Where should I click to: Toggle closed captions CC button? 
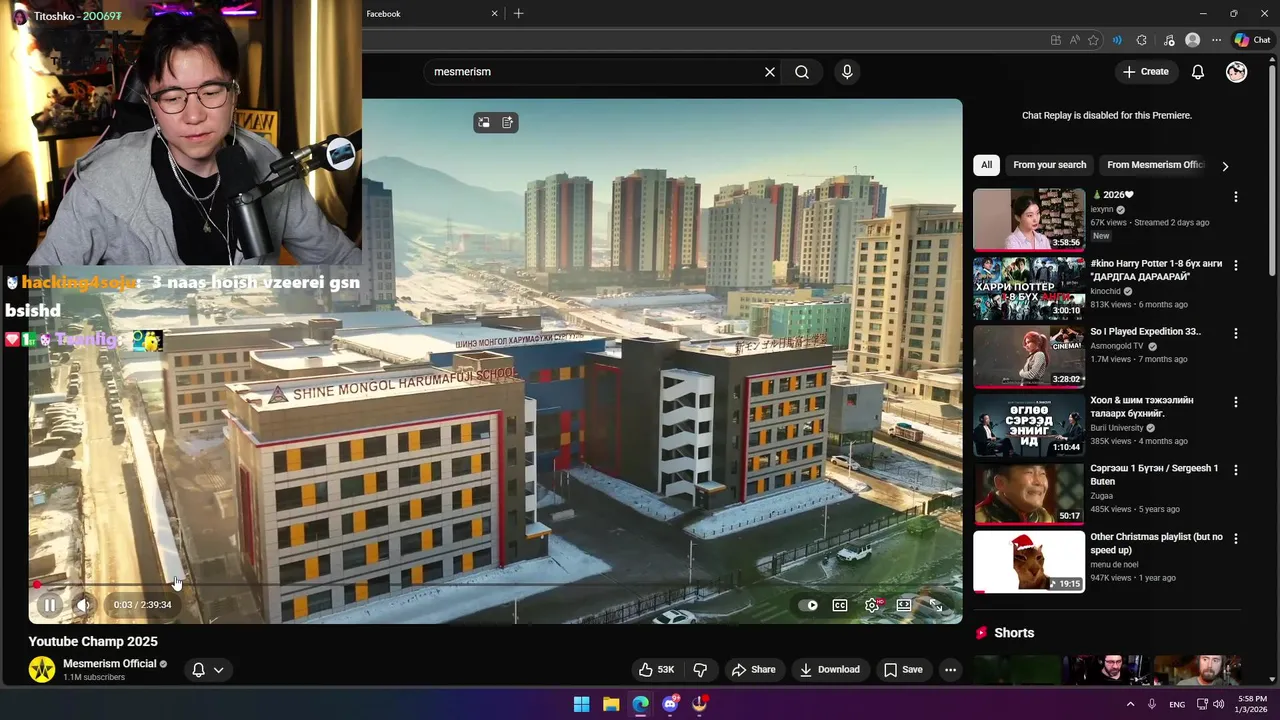[x=840, y=605]
